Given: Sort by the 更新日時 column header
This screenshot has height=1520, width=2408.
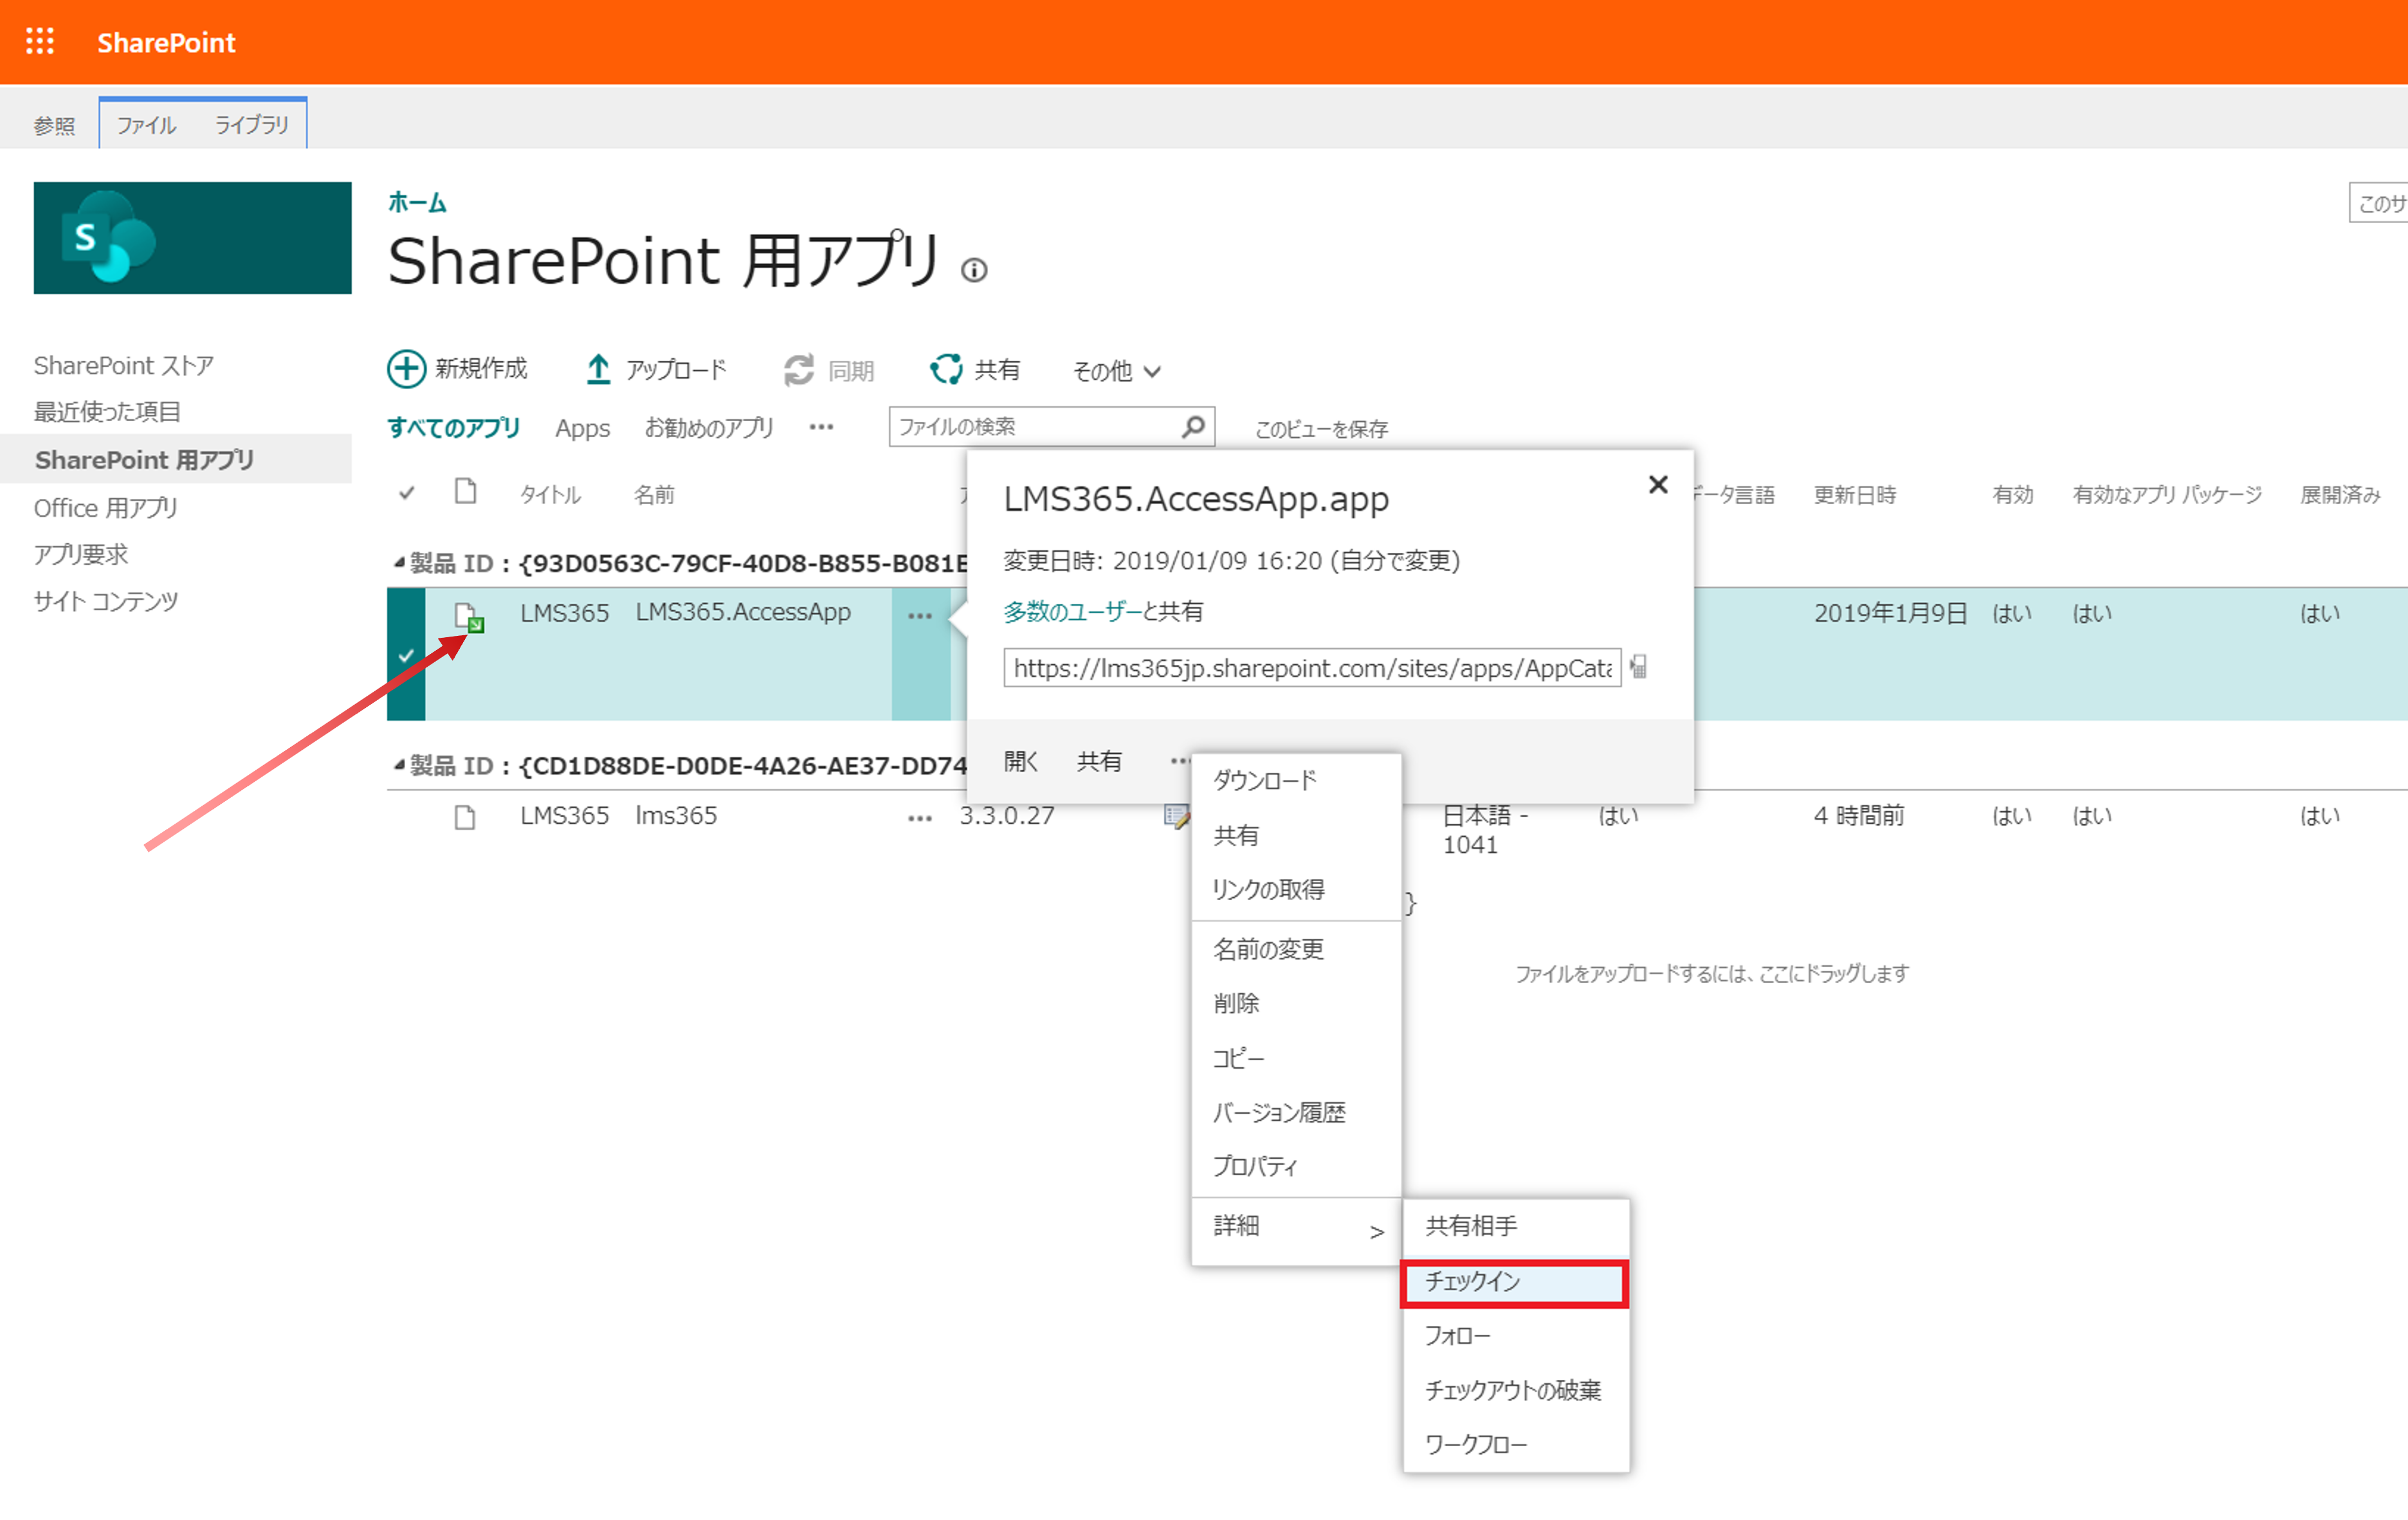Looking at the screenshot, I should [1855, 495].
